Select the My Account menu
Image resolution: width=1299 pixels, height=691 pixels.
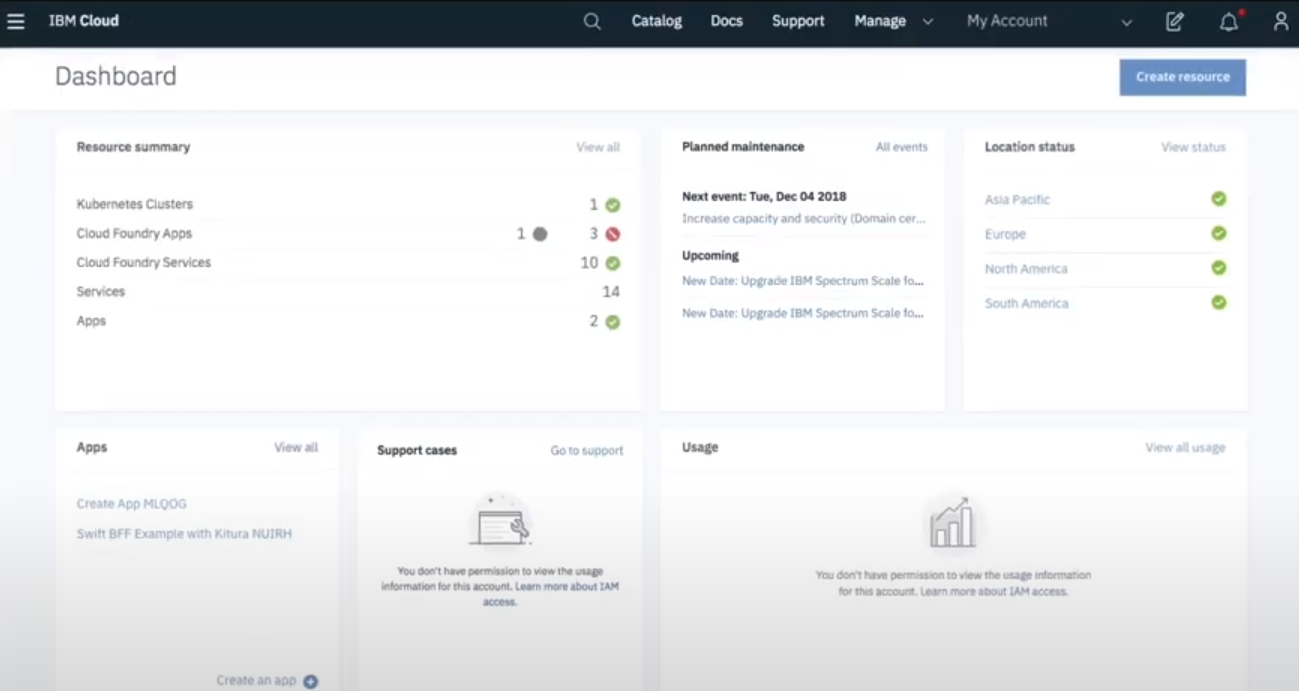point(1007,21)
